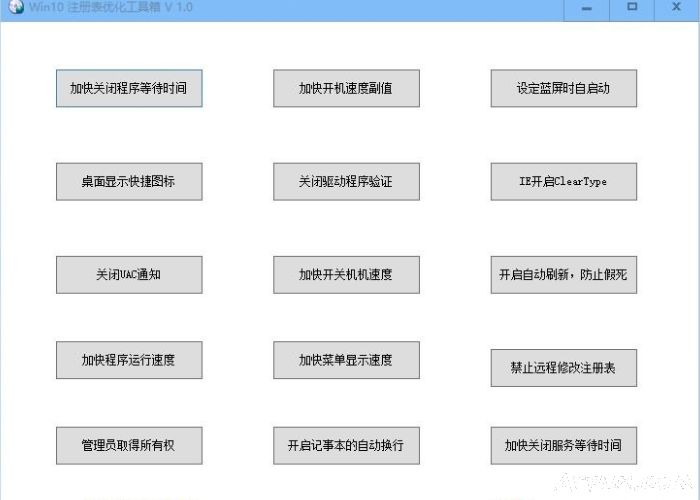Click 禁止远程修改注册表 button
The height and width of the screenshot is (500, 700).
(x=564, y=368)
